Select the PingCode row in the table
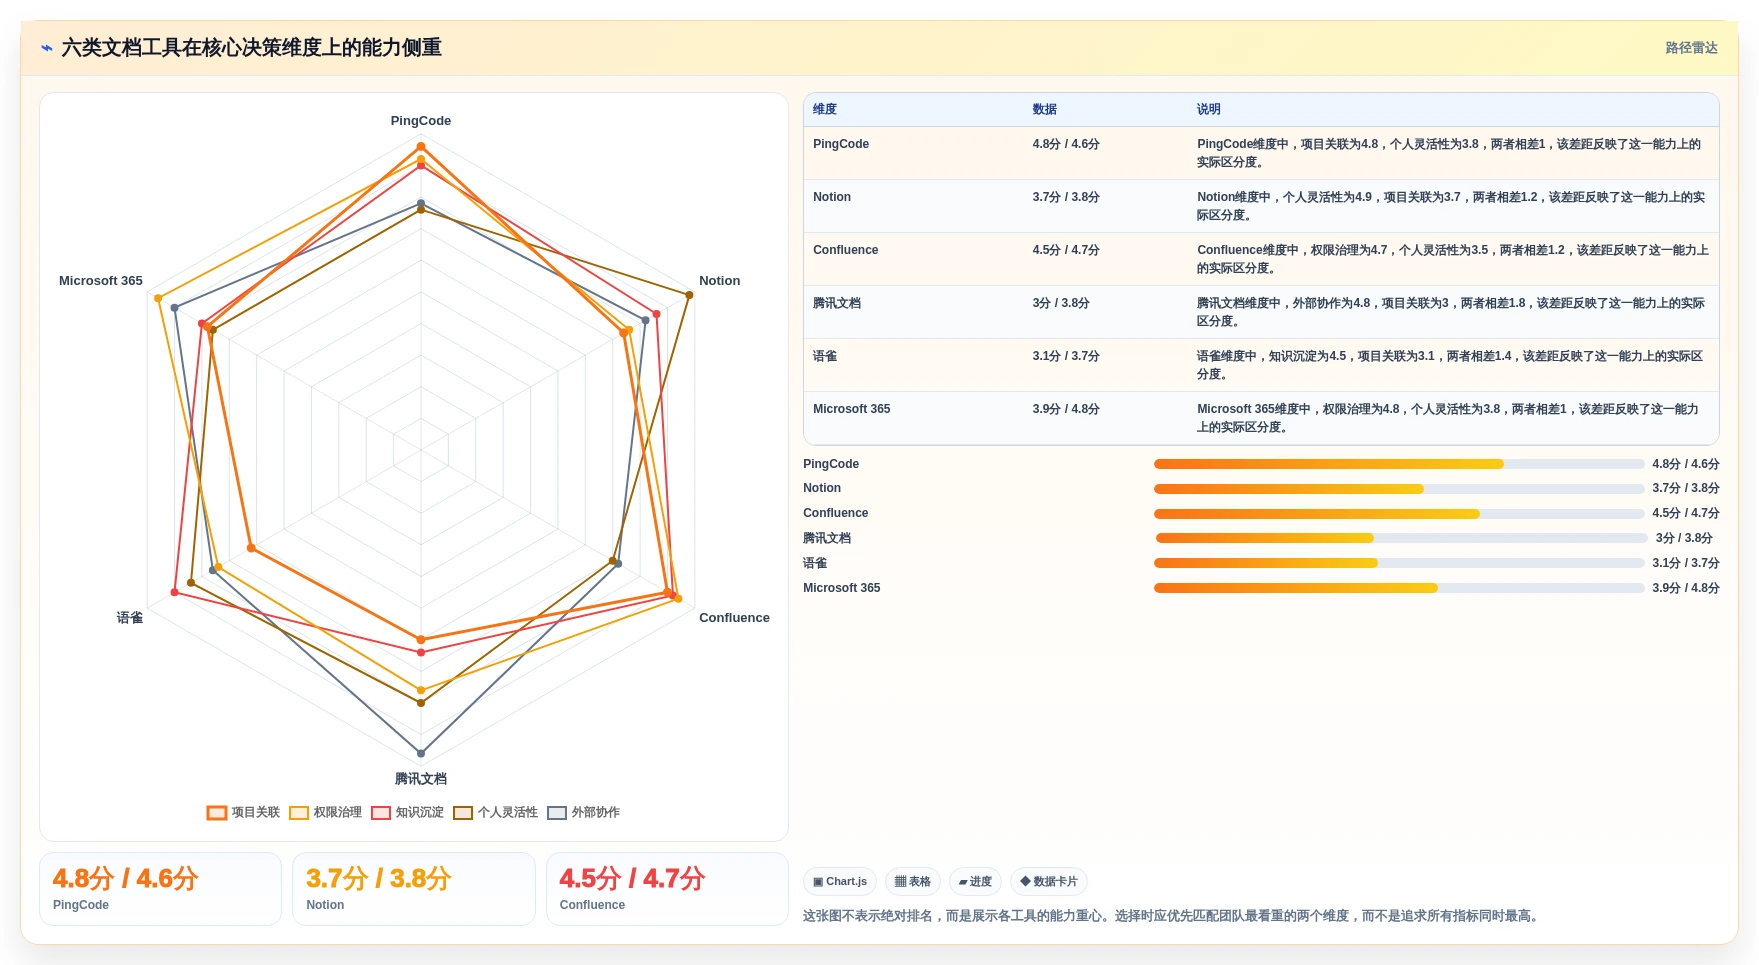Viewport: 1759px width, 965px height. click(x=1261, y=153)
